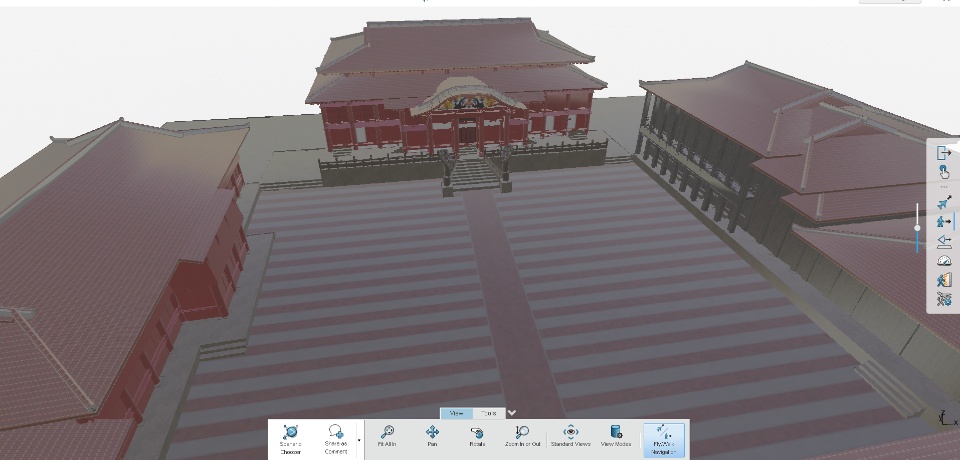Switch to the View tab

(x=457, y=413)
